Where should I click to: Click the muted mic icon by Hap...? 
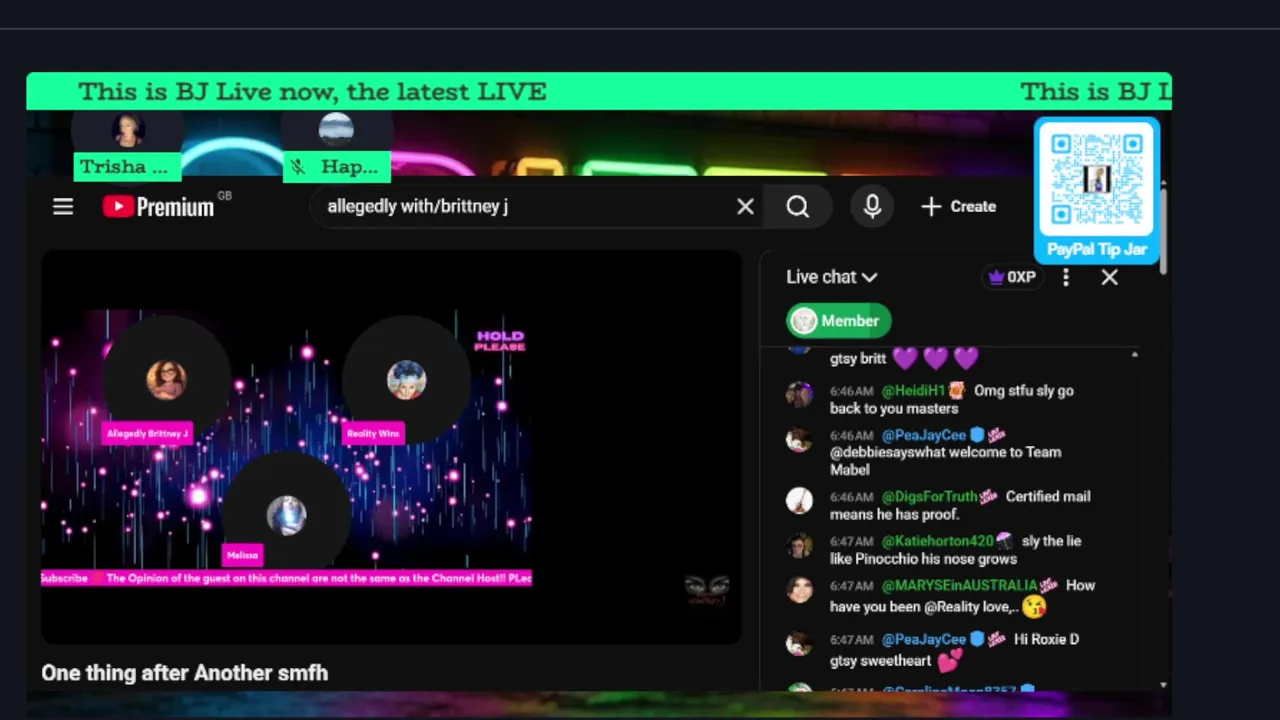point(298,167)
